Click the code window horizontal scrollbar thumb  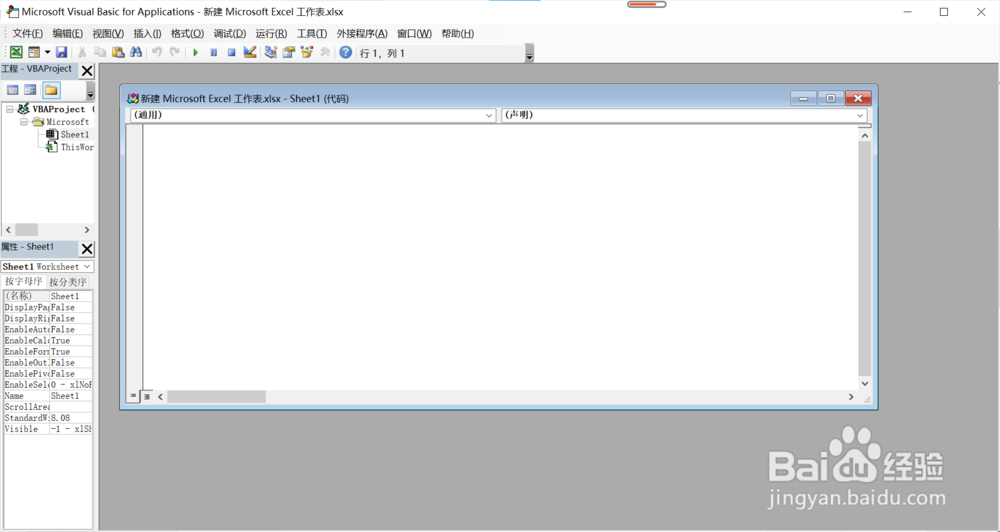tap(216, 397)
